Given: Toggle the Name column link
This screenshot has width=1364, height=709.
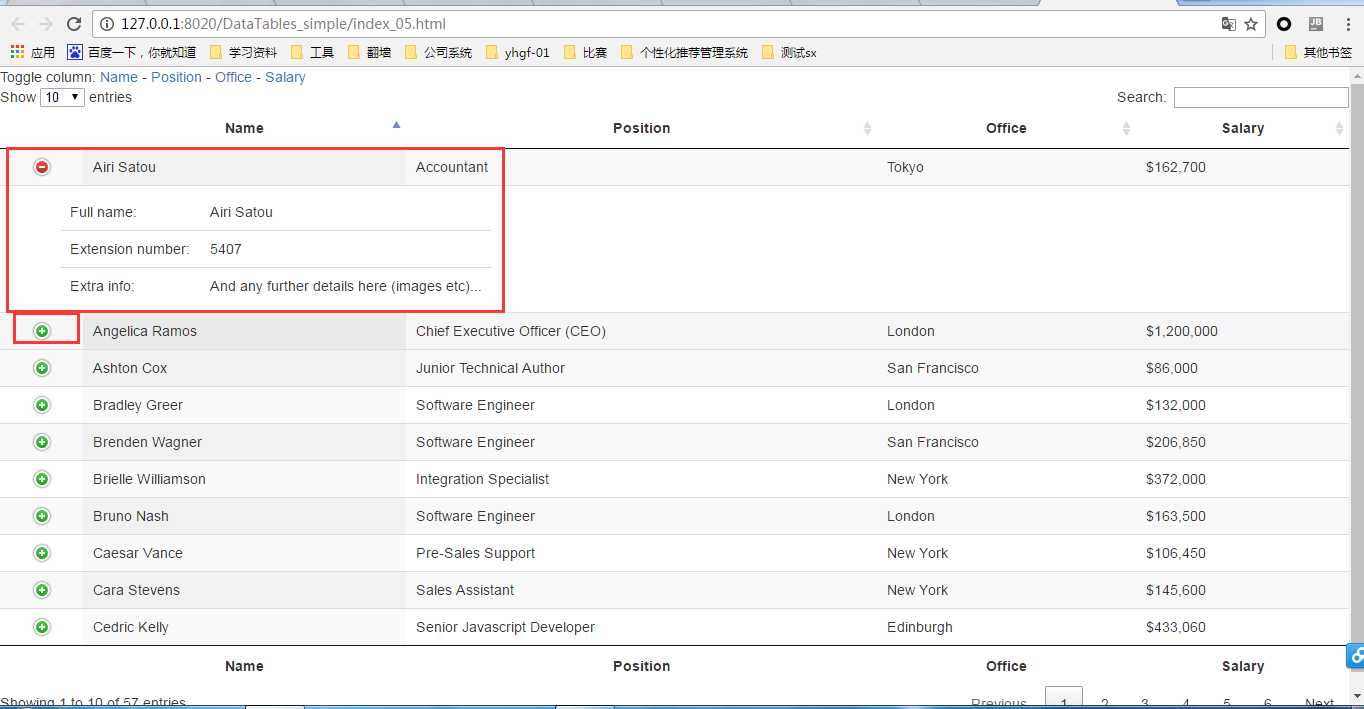Looking at the screenshot, I should click(x=119, y=77).
